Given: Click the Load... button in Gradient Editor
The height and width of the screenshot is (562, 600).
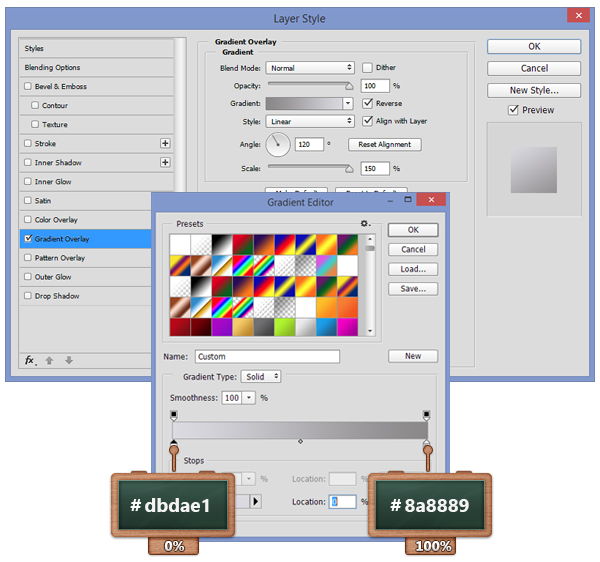Looking at the screenshot, I should (413, 269).
